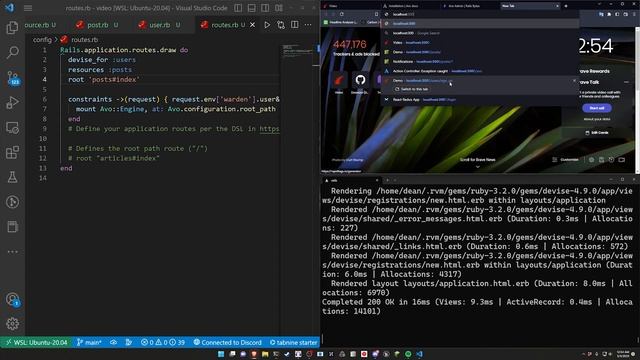This screenshot has width=640, height=360.
Task: Switch to the partially hidden ource.rb tab
Action: [40, 25]
